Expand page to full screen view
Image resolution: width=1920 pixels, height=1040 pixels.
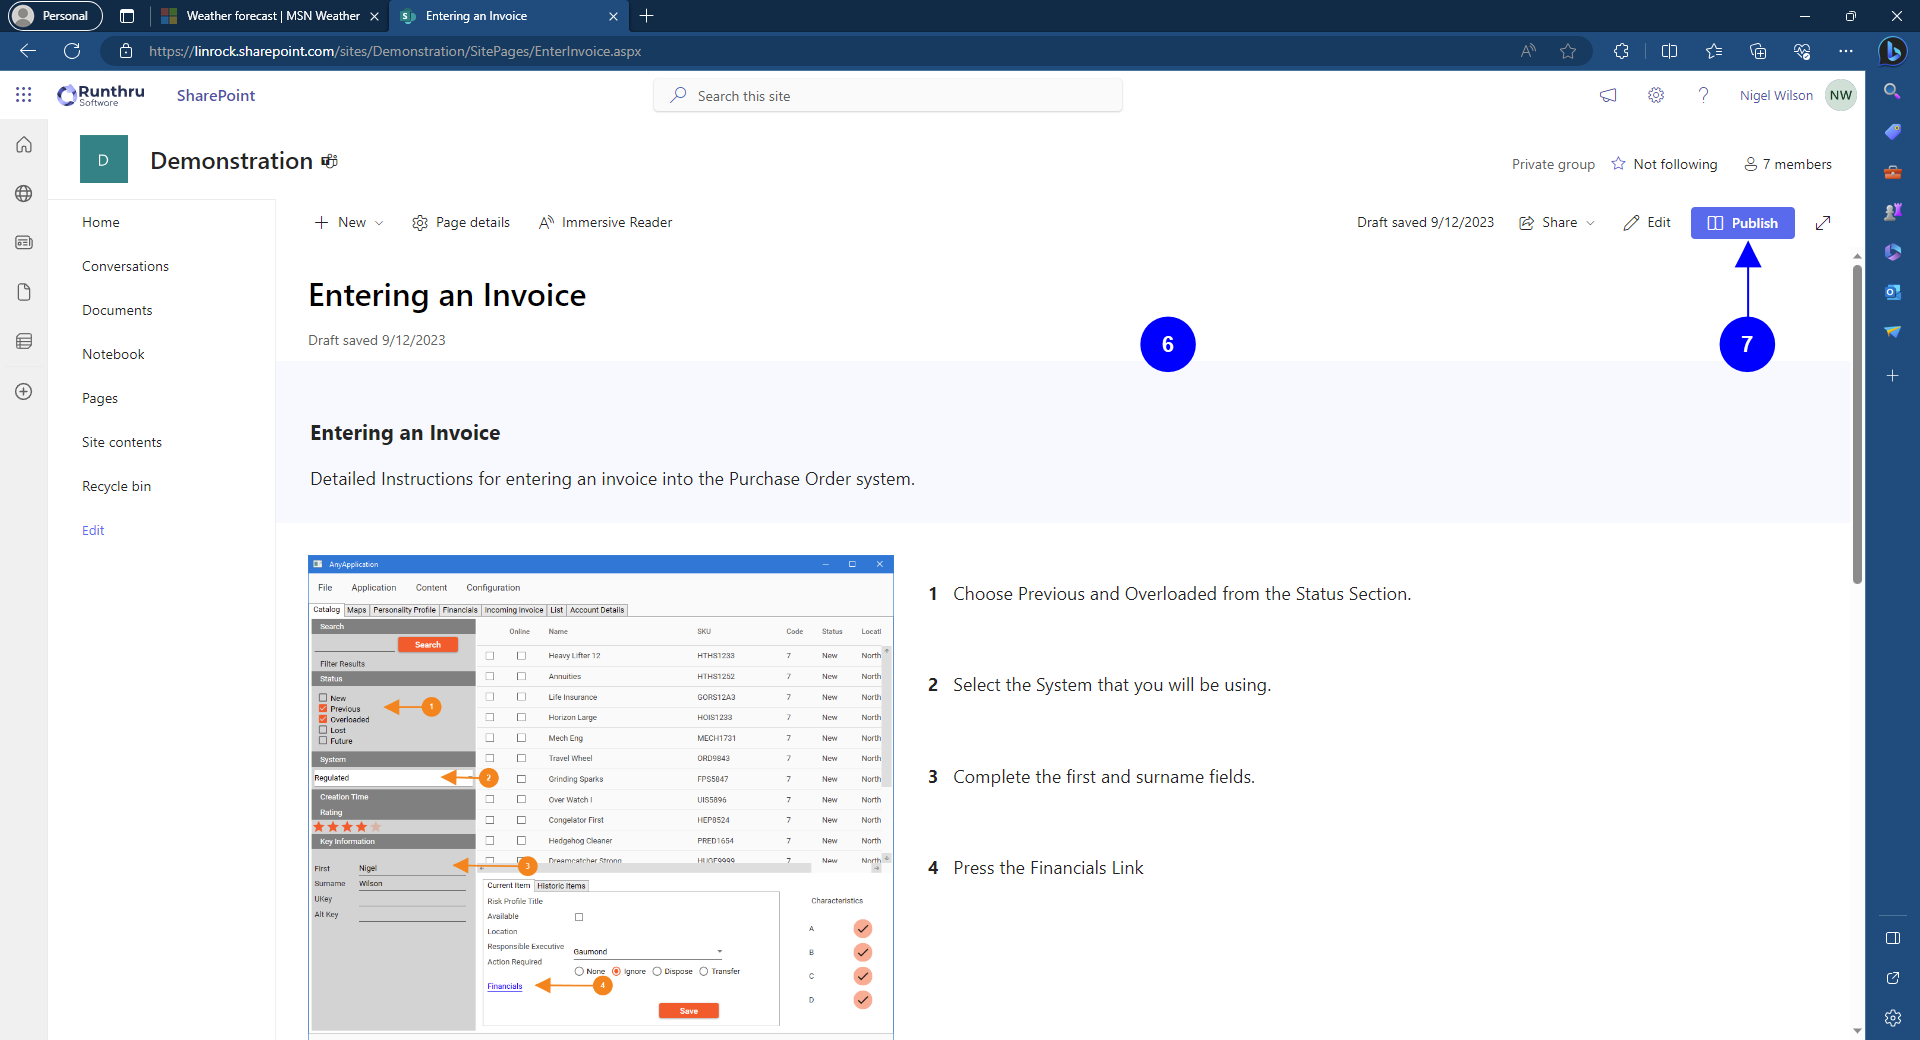click(1823, 223)
